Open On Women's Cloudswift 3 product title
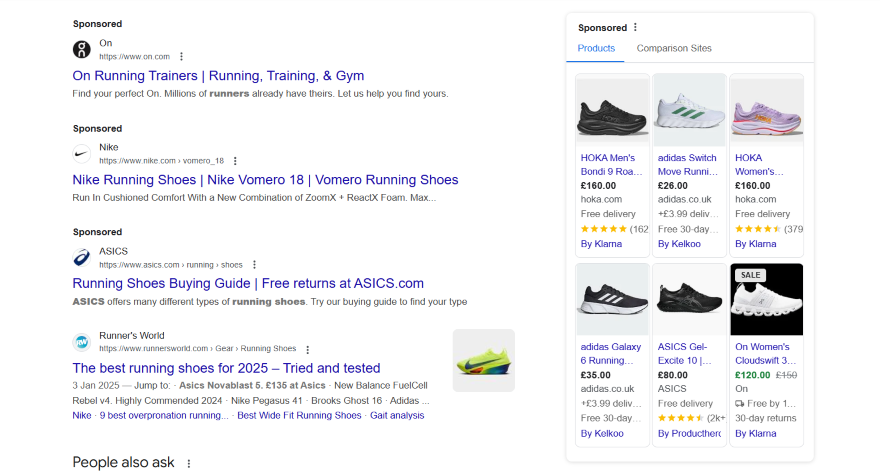This screenshot has height=474, width=880. 766,353
